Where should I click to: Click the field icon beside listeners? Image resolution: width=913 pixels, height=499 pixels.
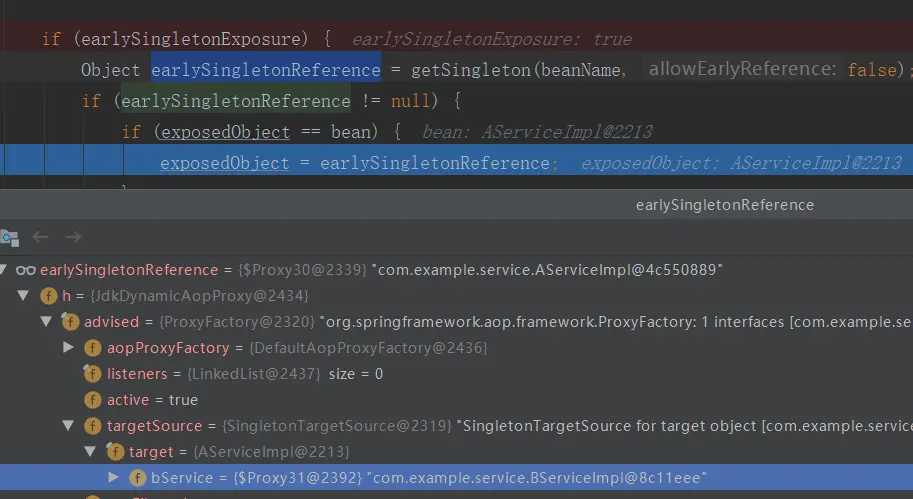(x=92, y=373)
